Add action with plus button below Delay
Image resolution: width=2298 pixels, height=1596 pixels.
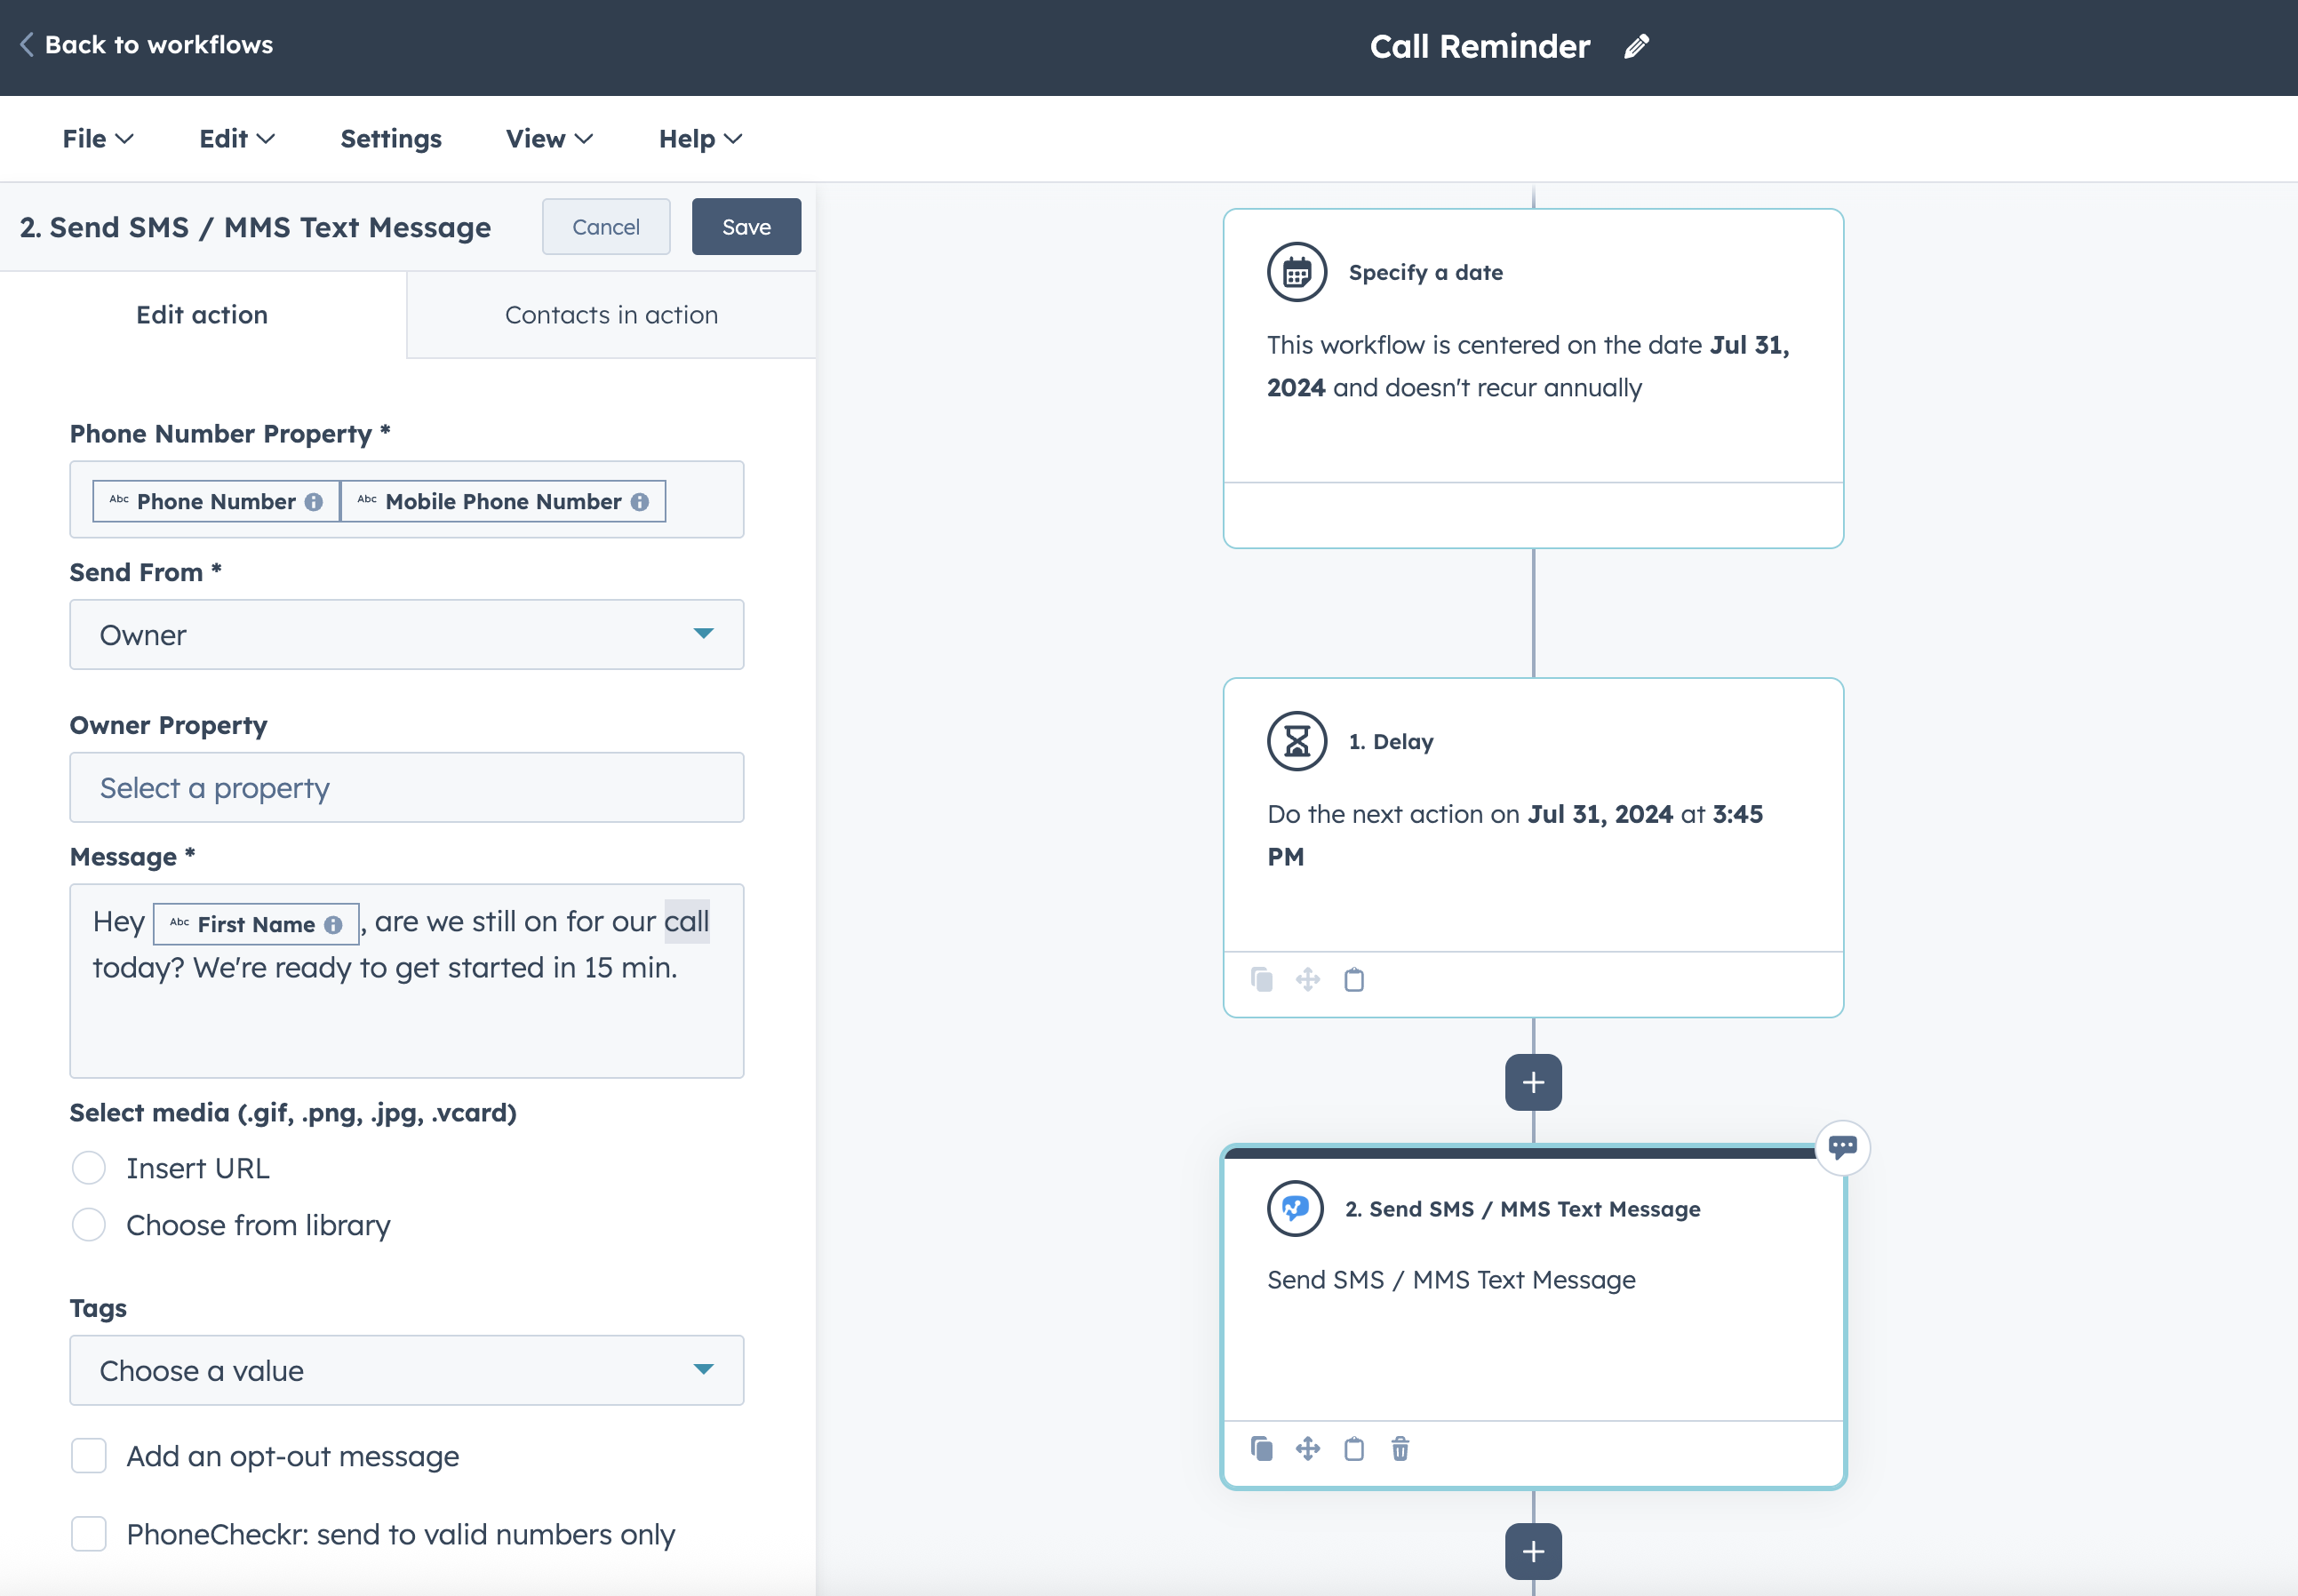point(1532,1082)
